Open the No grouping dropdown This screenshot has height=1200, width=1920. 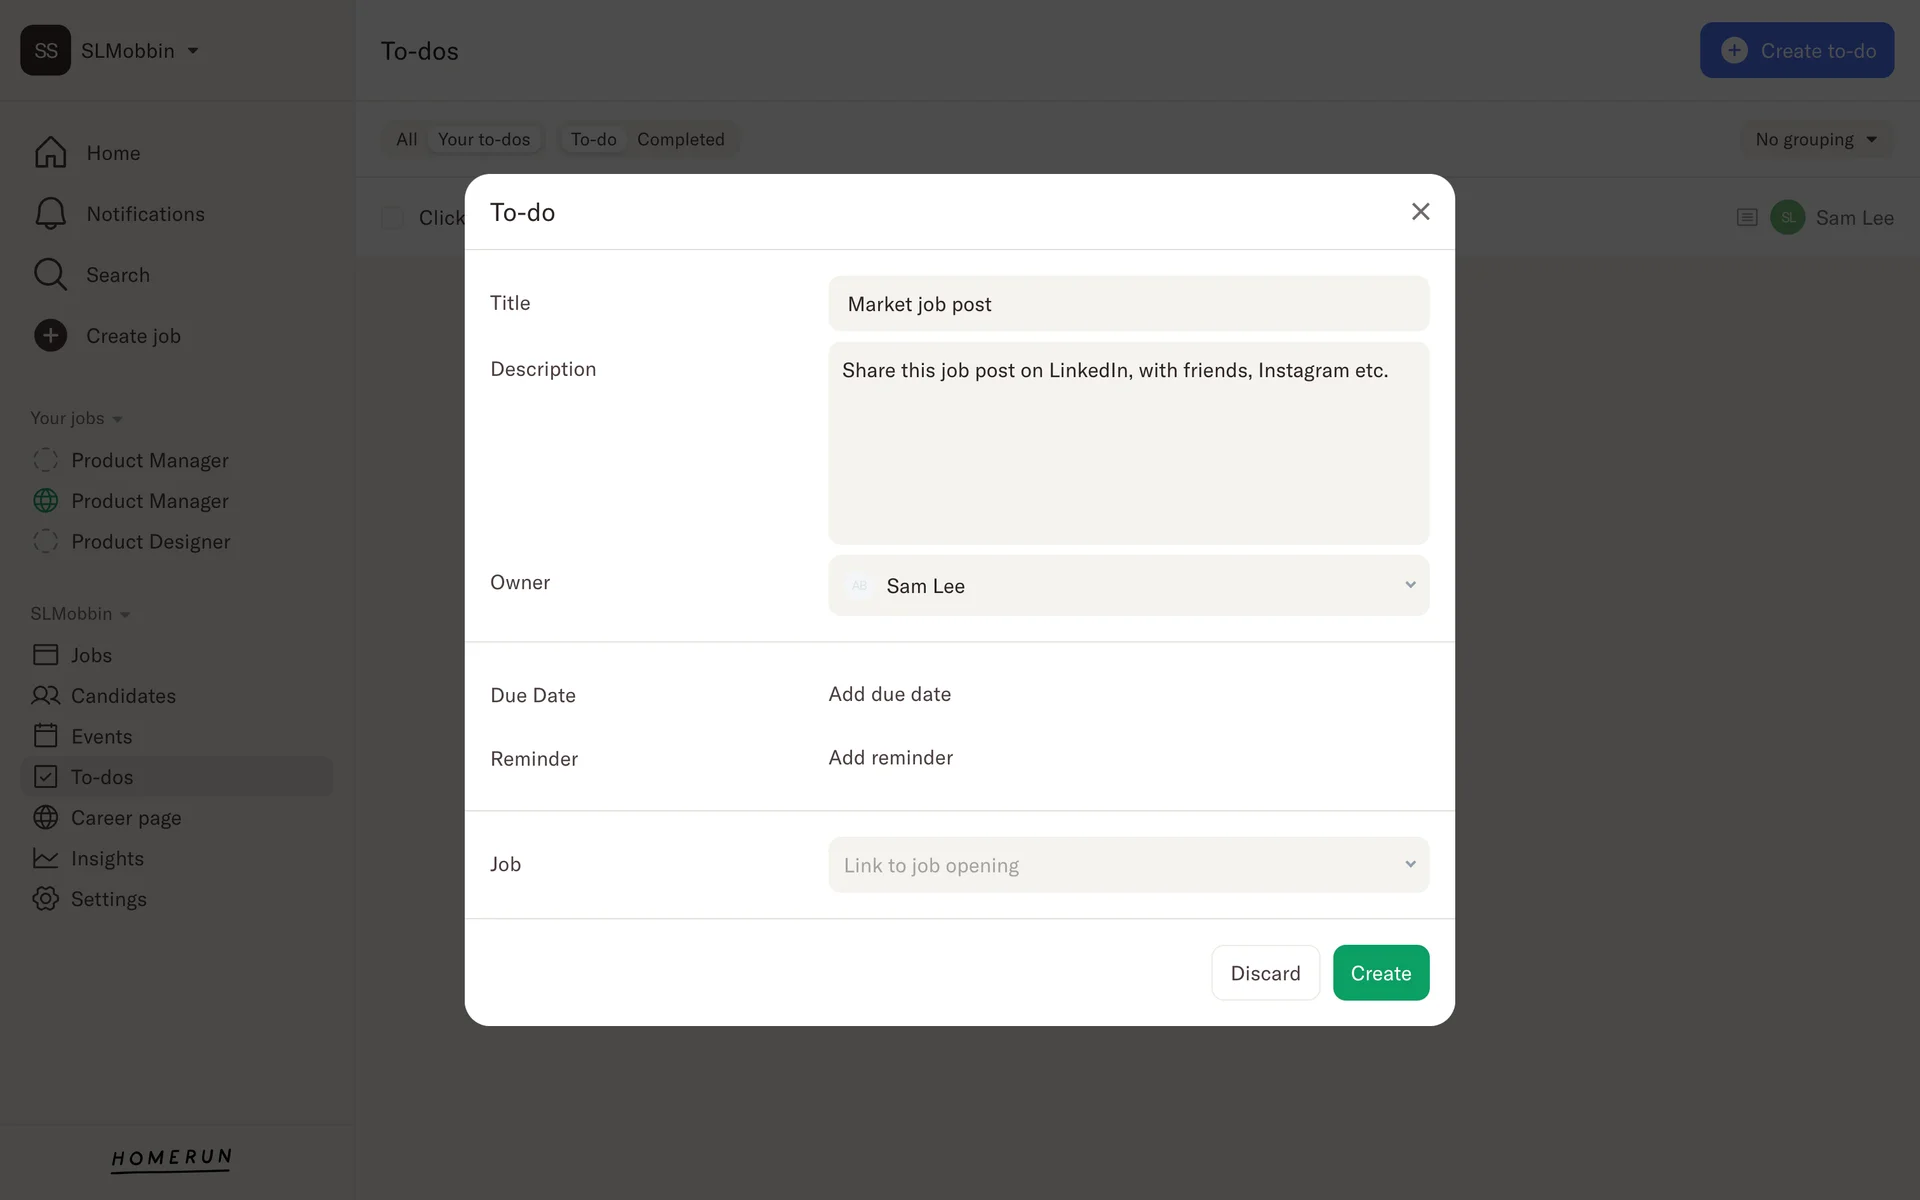[x=1816, y=139]
